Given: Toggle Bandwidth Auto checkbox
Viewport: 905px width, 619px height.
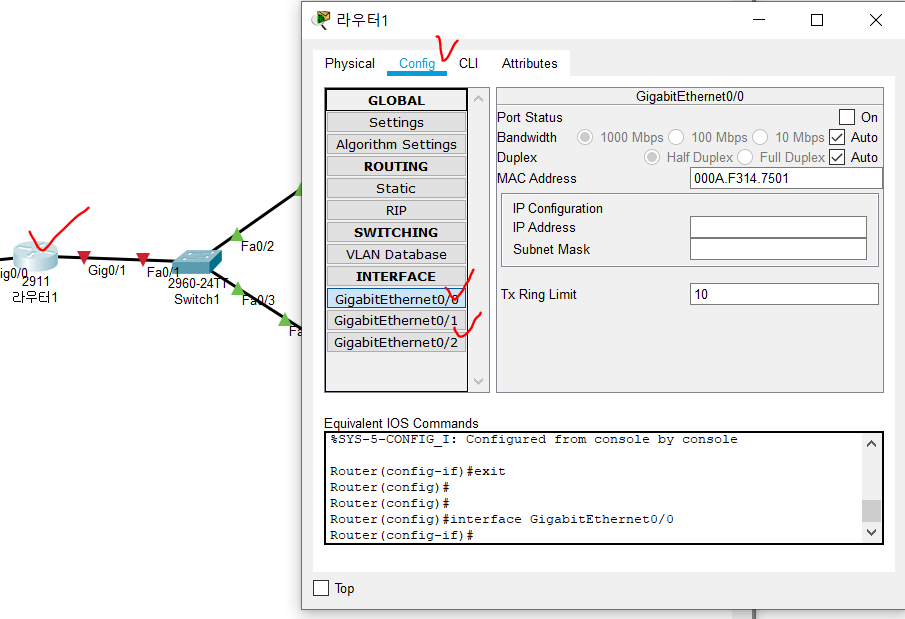Looking at the screenshot, I should (x=837, y=137).
